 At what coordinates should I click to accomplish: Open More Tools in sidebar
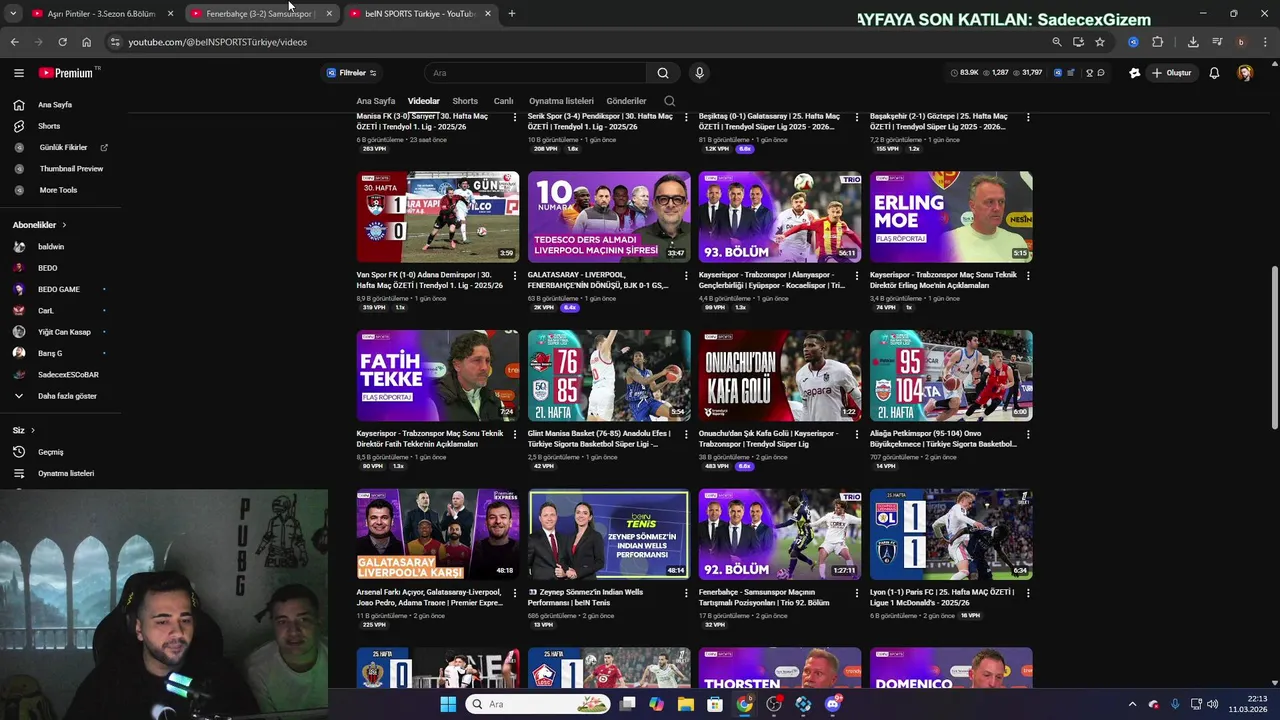point(58,190)
